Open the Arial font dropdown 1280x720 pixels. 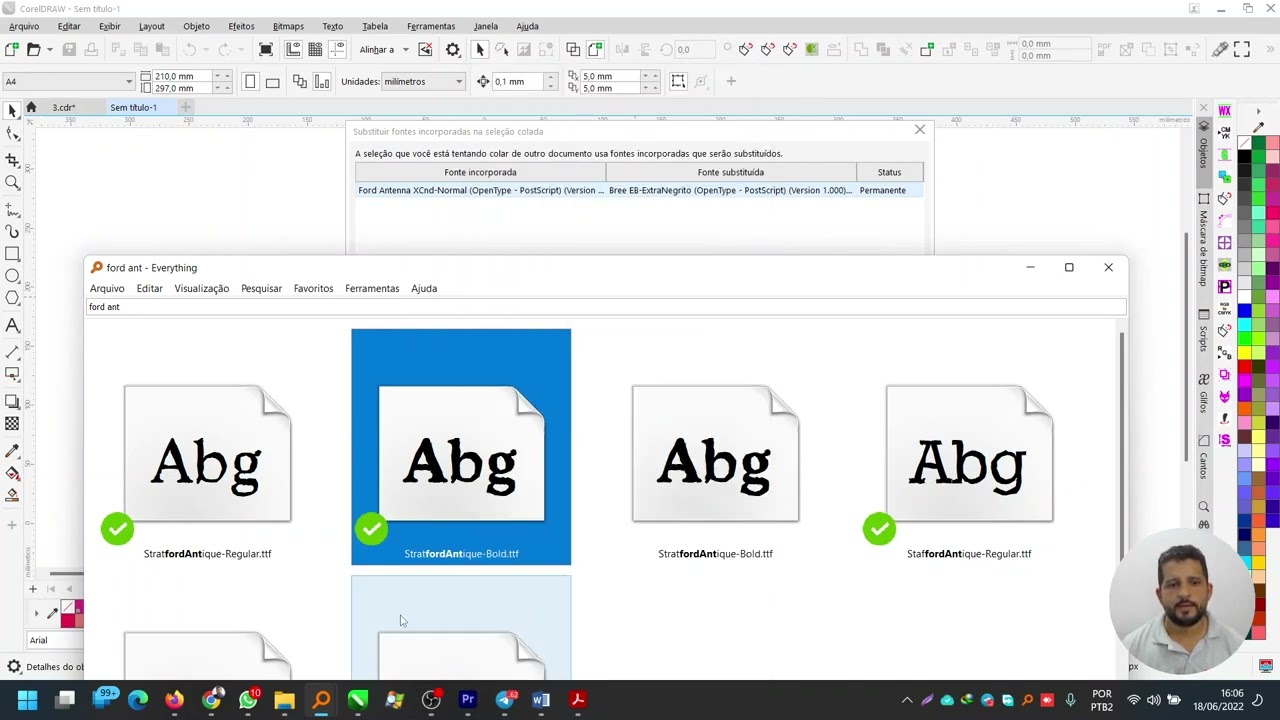coord(54,640)
